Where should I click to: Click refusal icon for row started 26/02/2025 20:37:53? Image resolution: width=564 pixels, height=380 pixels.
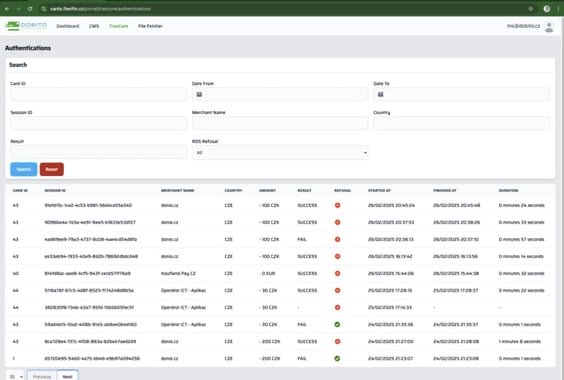tap(337, 222)
